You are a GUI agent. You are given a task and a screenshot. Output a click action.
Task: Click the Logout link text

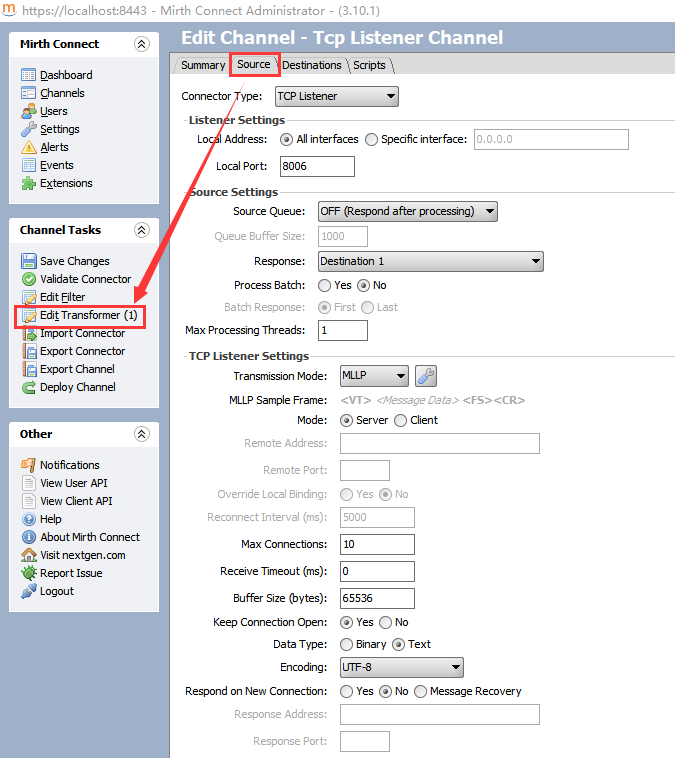tap(57, 591)
